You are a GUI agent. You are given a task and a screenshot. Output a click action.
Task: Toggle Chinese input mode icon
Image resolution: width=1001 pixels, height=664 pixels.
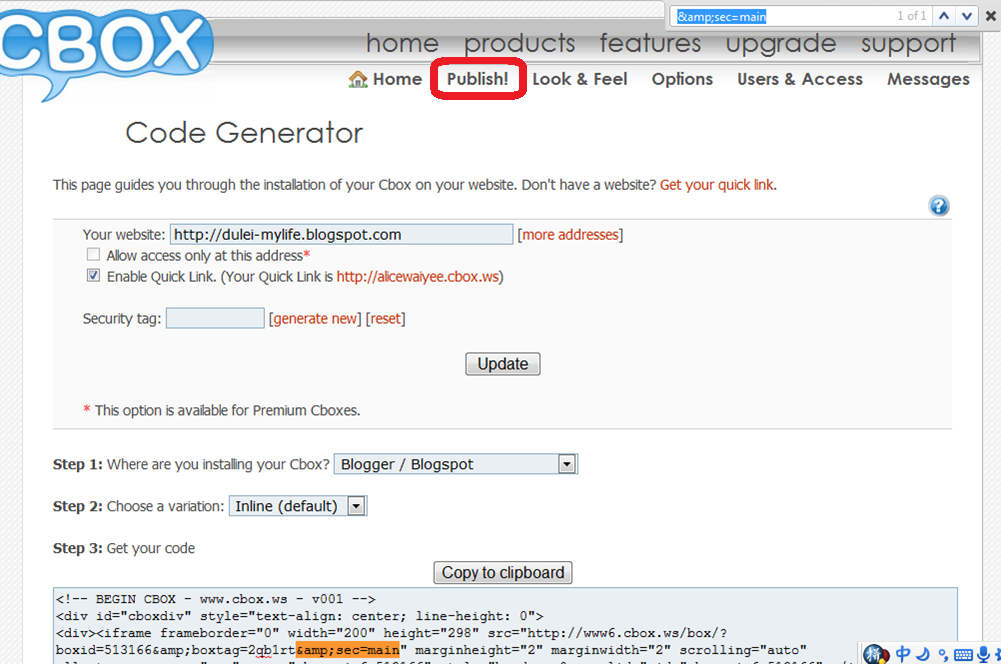(x=903, y=654)
